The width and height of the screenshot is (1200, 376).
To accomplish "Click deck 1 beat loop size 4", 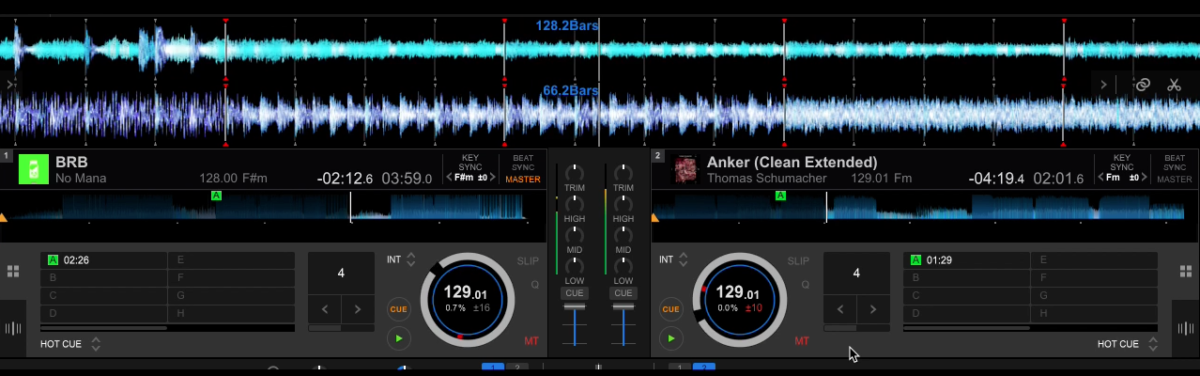I will coord(341,272).
